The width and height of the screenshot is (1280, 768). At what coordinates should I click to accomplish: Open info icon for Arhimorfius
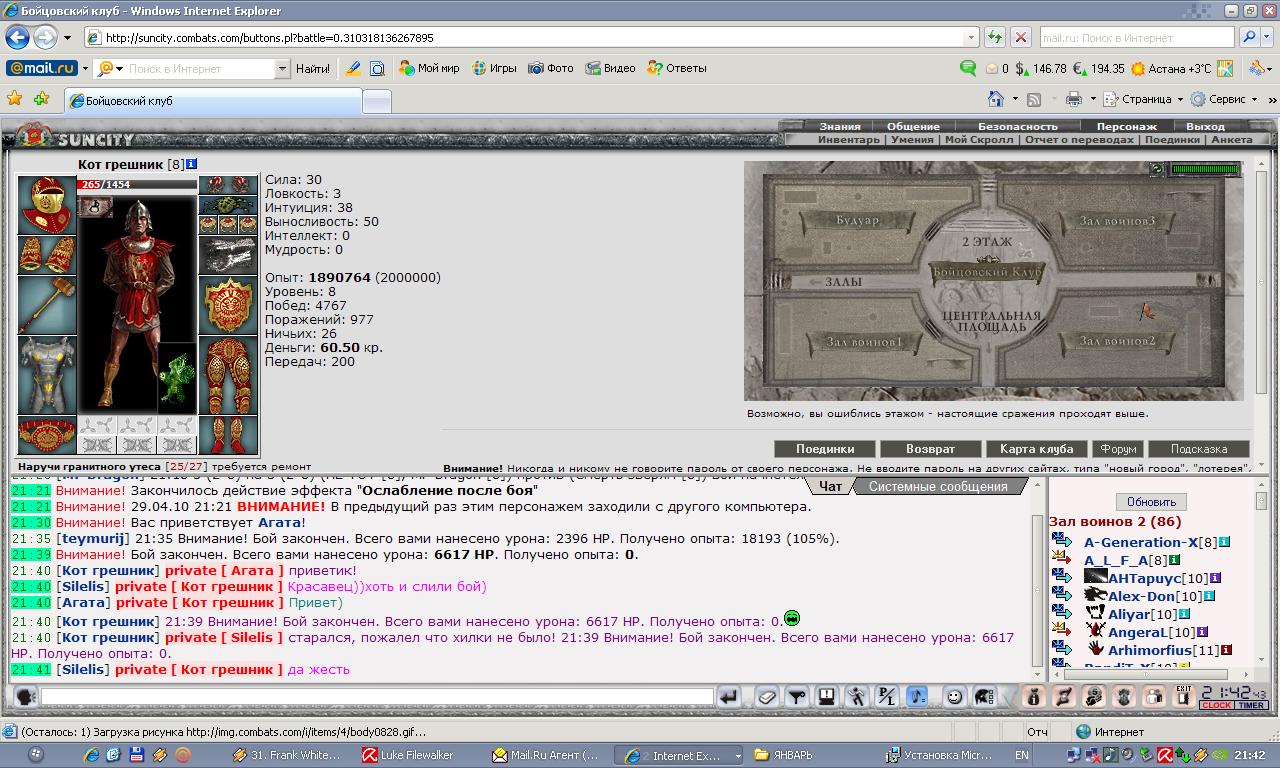[x=1226, y=650]
